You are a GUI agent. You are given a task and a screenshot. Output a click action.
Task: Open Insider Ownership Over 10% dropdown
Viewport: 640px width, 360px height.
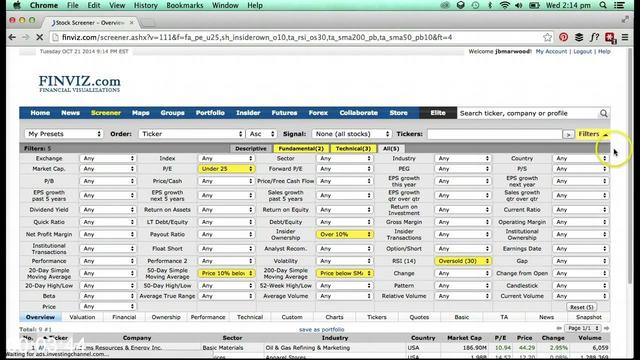click(x=345, y=234)
